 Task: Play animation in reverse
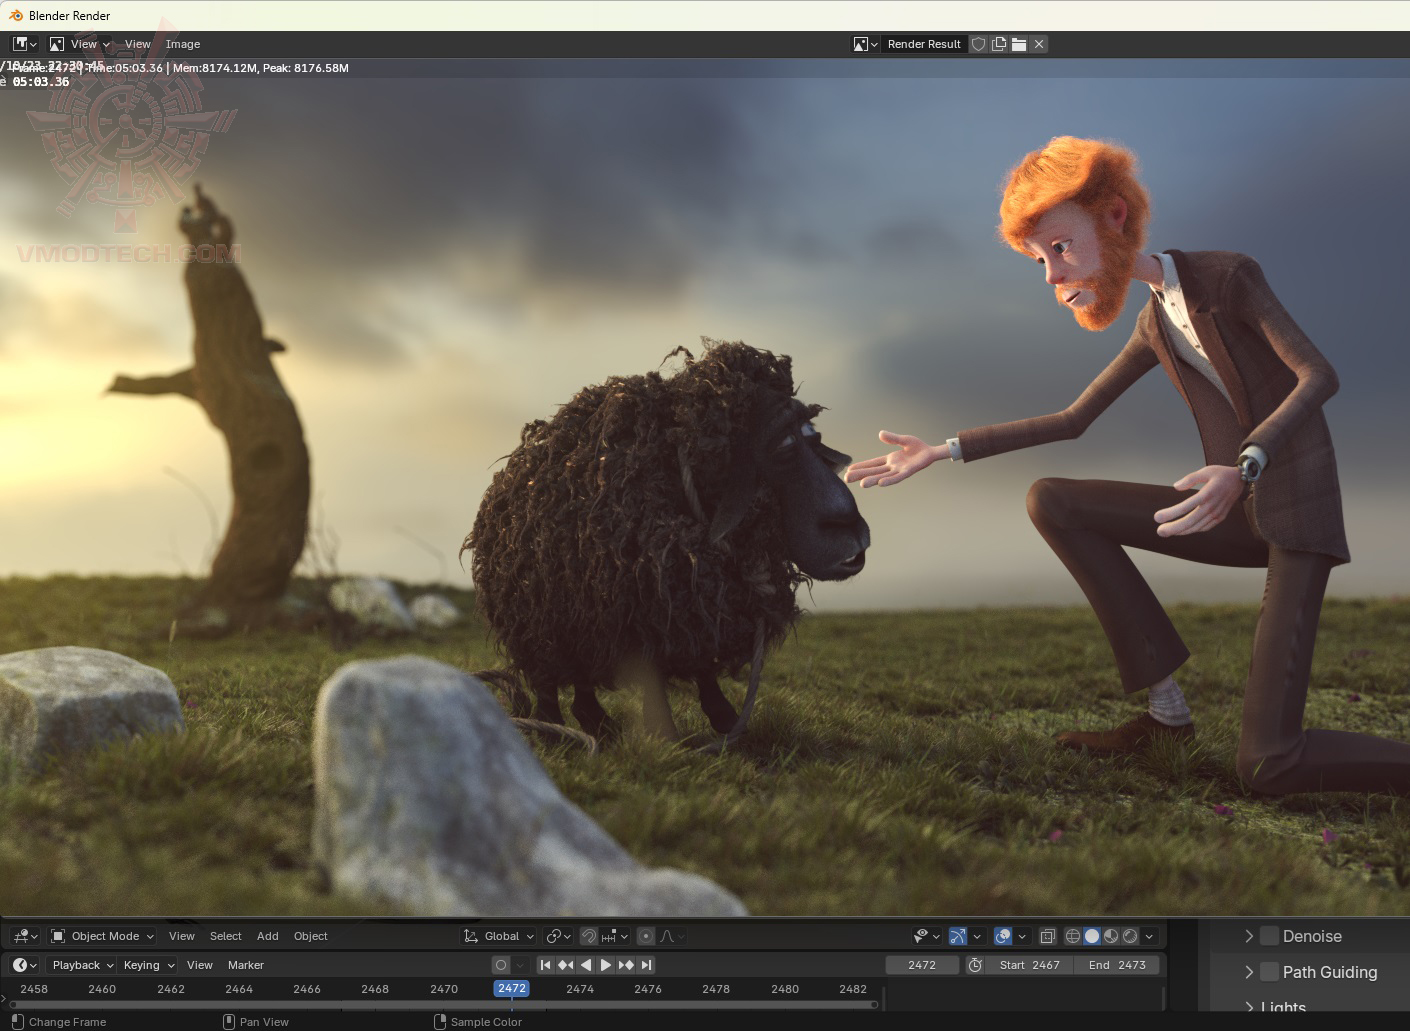tap(586, 965)
